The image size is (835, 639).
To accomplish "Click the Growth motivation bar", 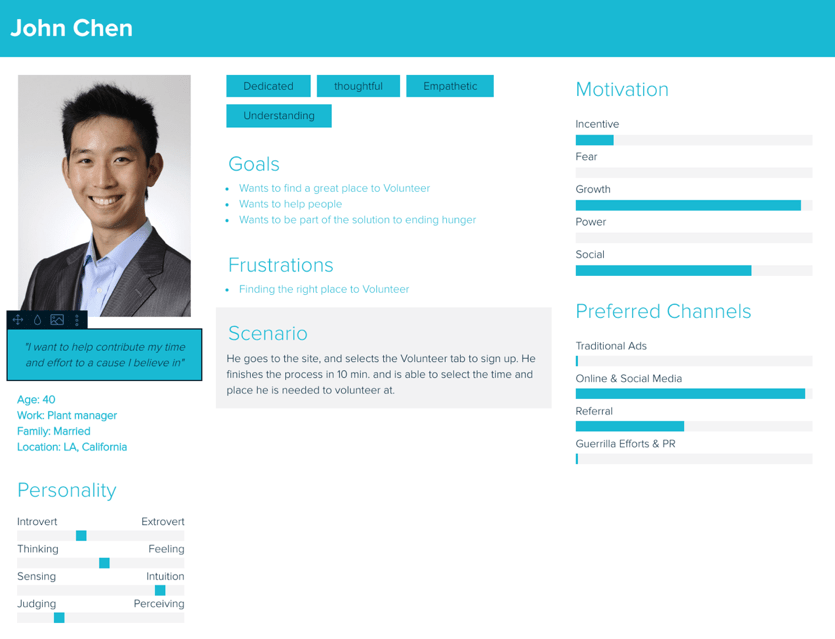I will pos(688,205).
